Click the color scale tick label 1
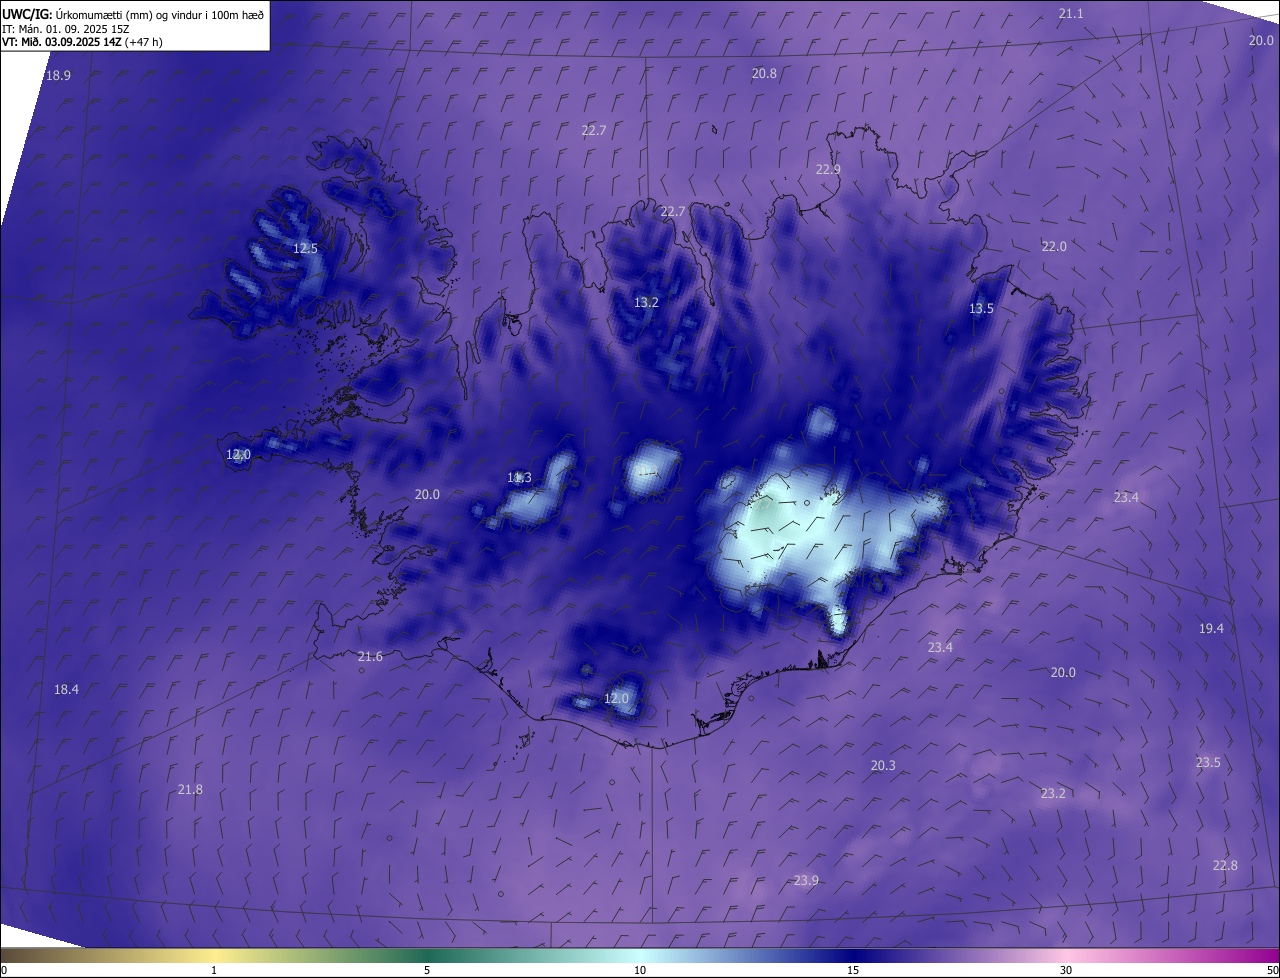The image size is (1280, 978). point(214,971)
